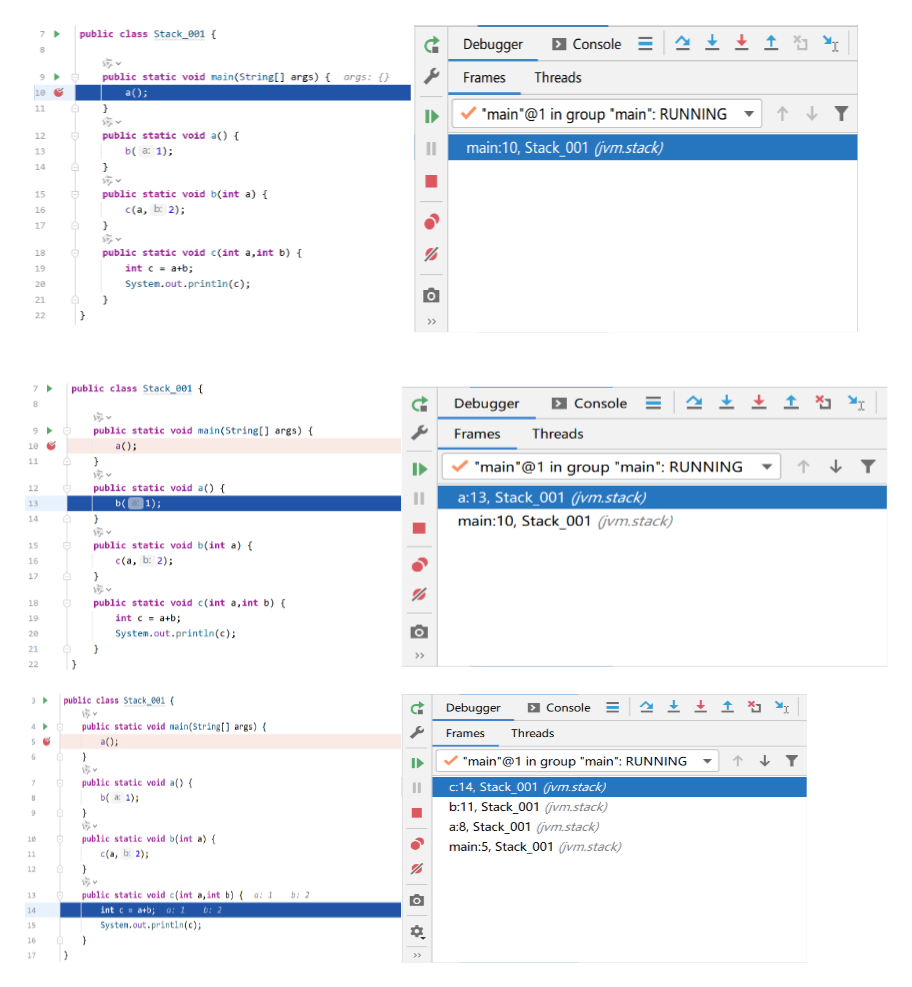Viewport: 912px width, 987px height.
Task: Click Step Into icon in debugger showing only main:10 frame
Action: click(712, 43)
